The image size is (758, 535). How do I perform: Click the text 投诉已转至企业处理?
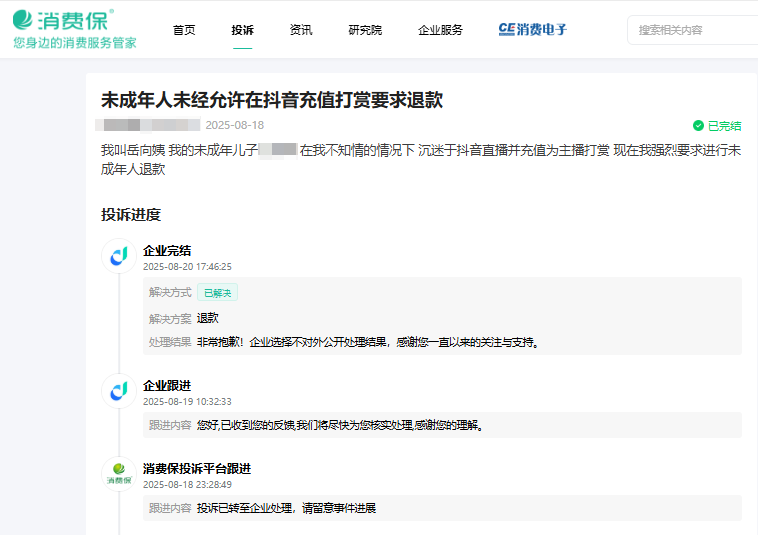coord(286,508)
